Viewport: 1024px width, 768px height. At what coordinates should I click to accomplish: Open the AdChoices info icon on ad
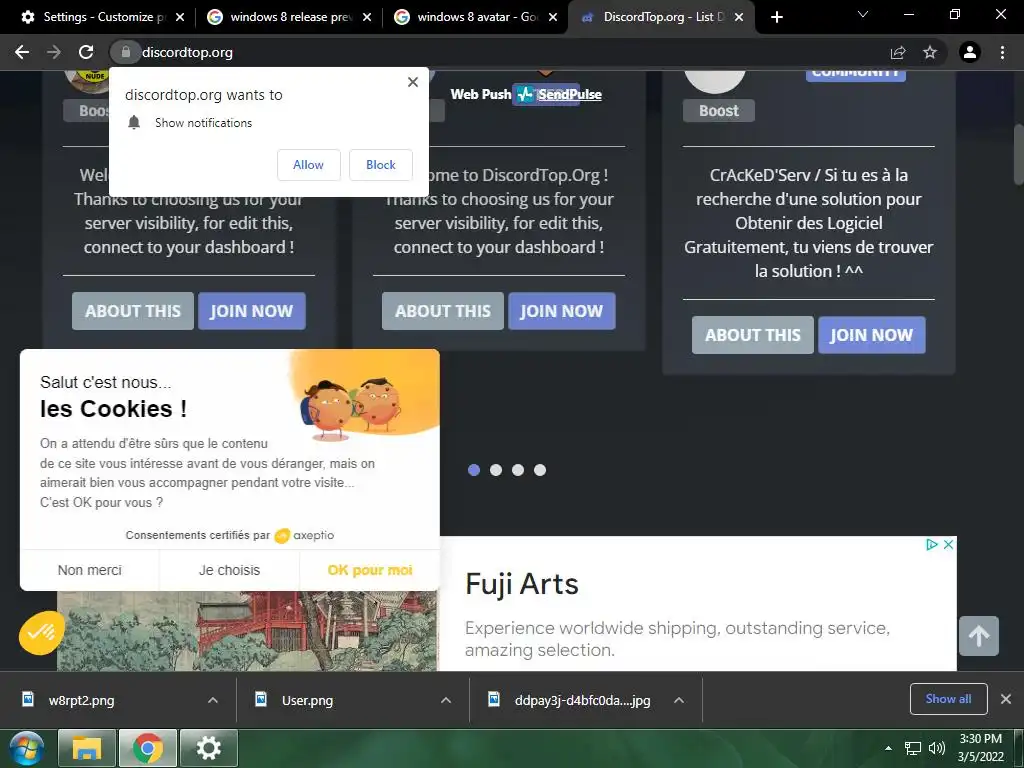tap(932, 545)
